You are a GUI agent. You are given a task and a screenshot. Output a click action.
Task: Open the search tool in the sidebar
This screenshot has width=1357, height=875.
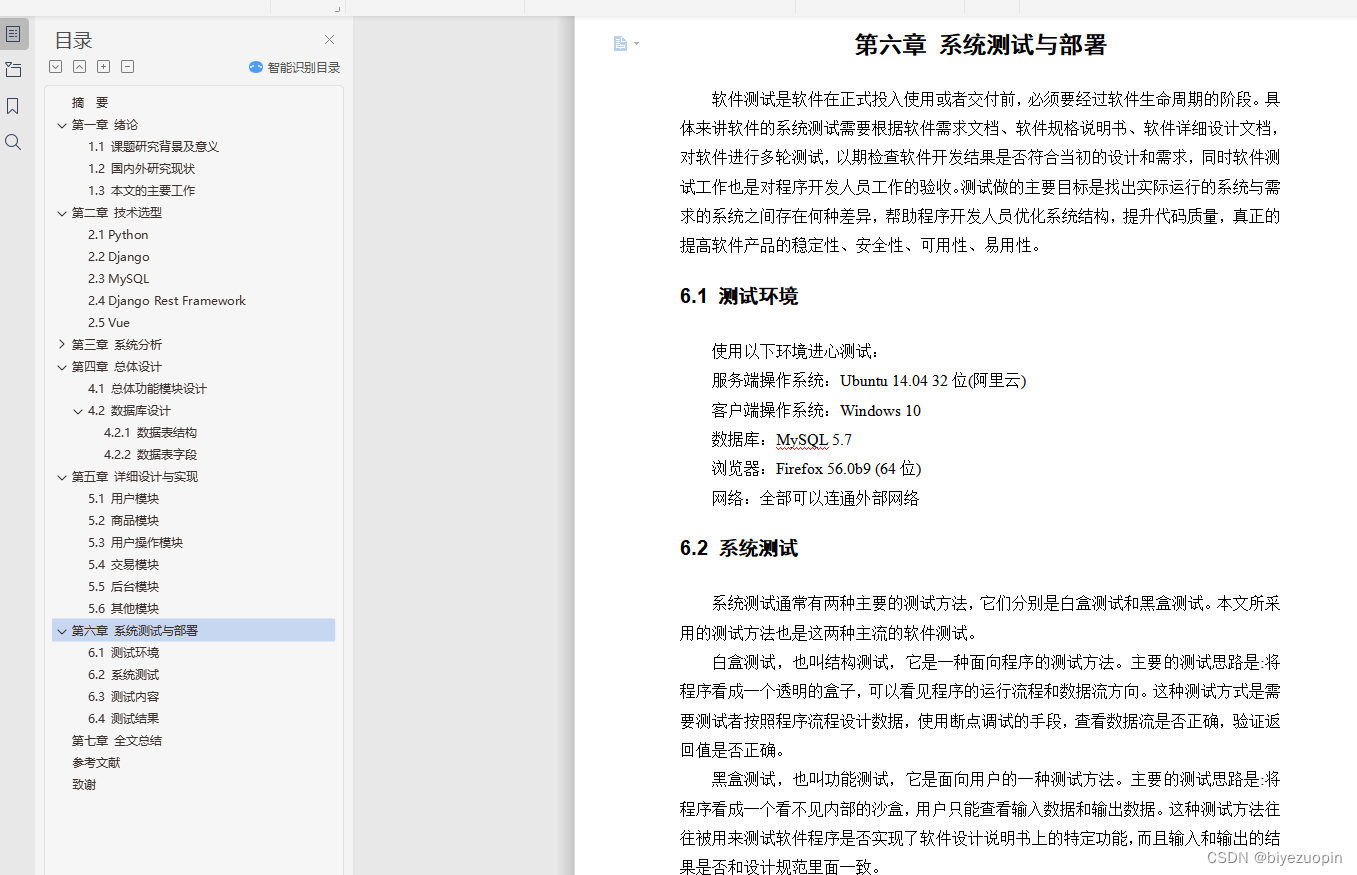point(13,141)
